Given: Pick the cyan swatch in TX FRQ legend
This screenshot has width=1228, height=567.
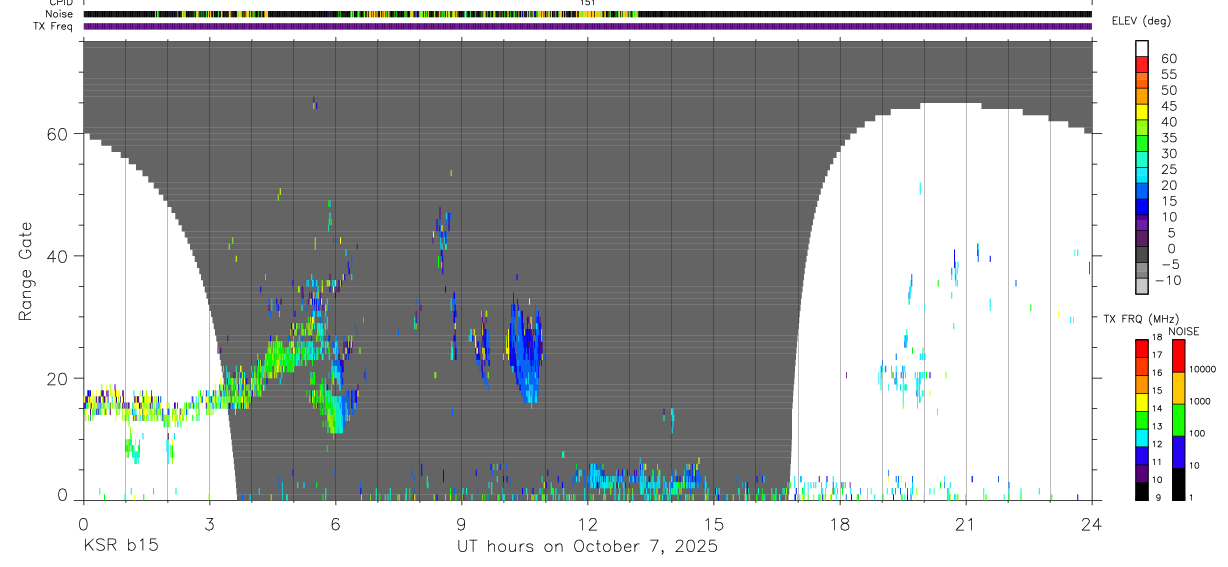Looking at the screenshot, I should pos(1142,438).
